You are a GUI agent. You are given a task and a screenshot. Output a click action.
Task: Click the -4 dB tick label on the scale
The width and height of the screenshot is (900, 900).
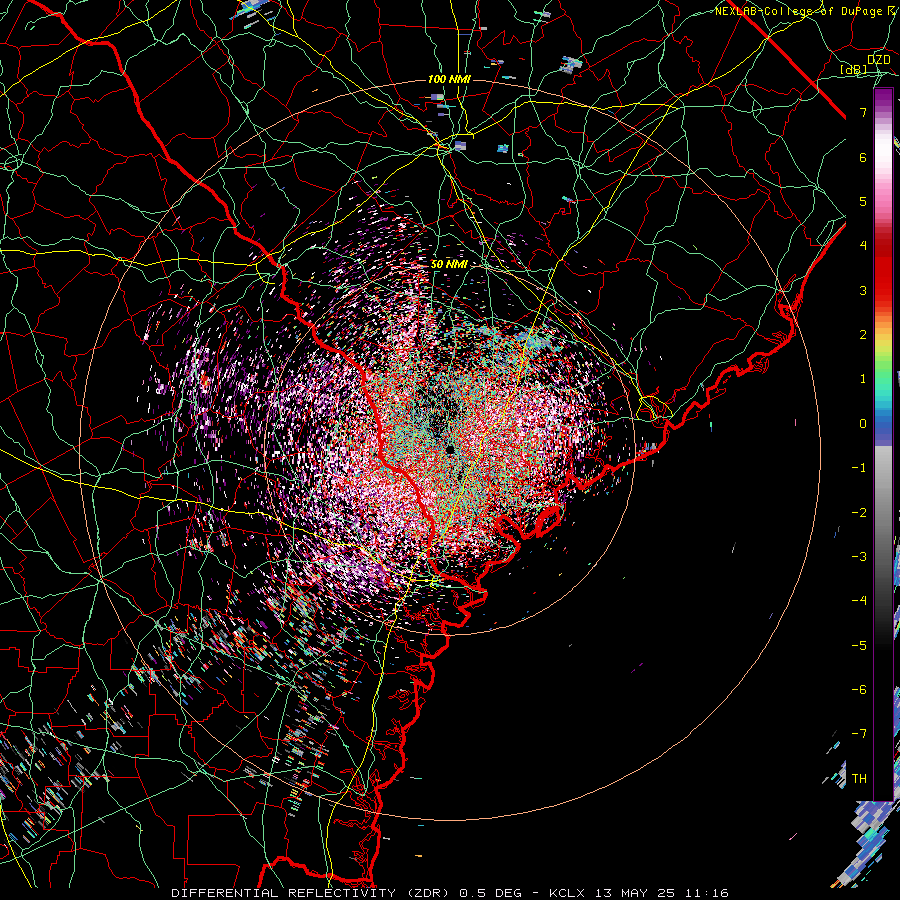859,601
